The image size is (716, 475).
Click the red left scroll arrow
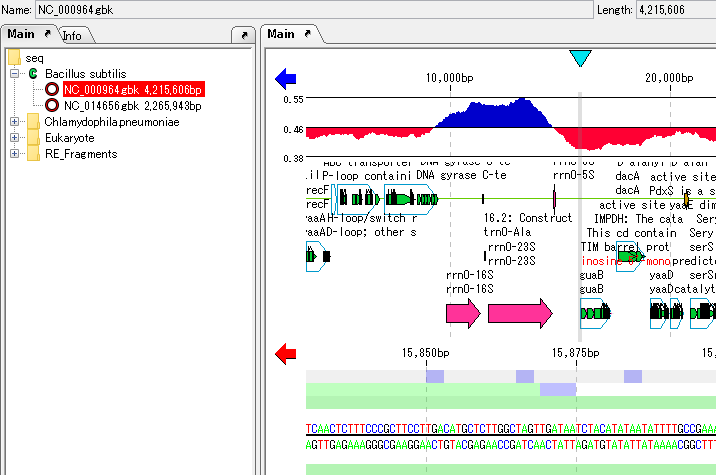(x=286, y=354)
